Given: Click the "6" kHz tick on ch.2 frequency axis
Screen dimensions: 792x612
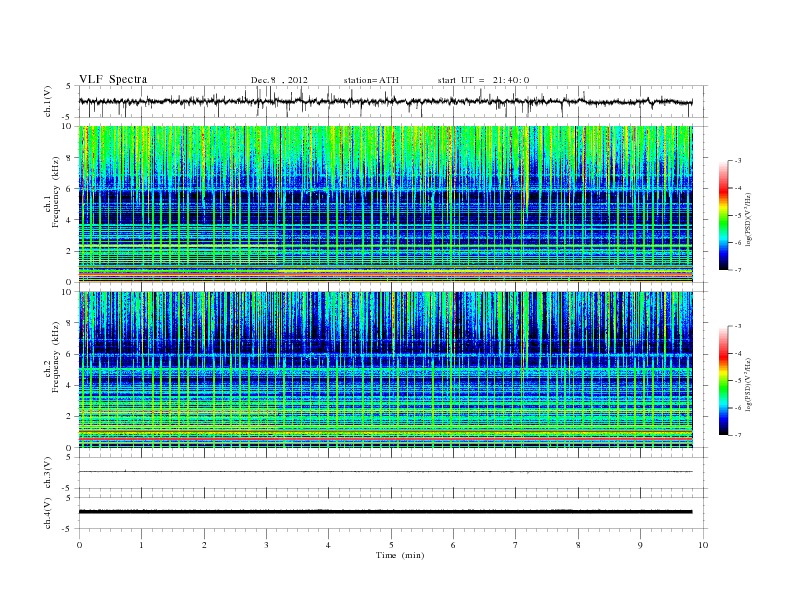Looking at the screenshot, I should [x=70, y=354].
